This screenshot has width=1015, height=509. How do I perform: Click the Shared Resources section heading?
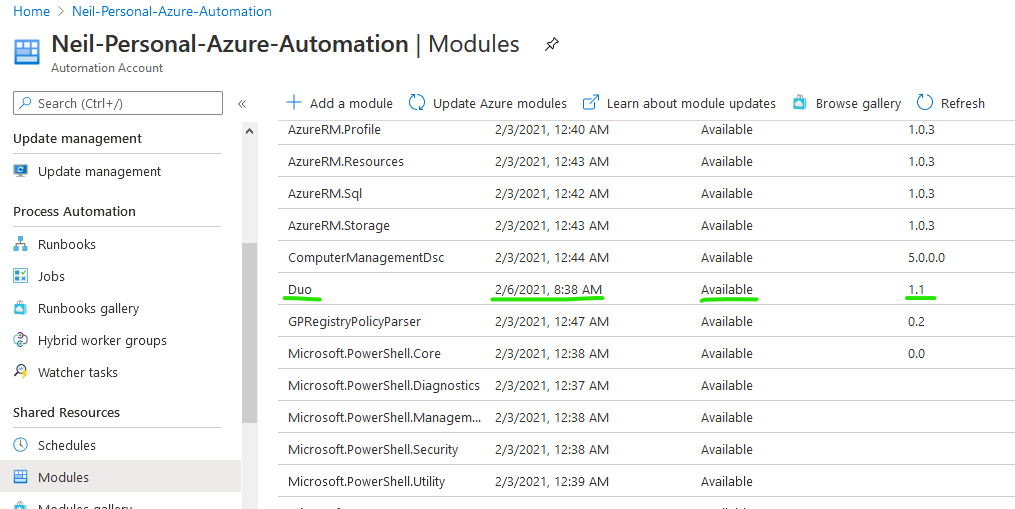tap(66, 412)
